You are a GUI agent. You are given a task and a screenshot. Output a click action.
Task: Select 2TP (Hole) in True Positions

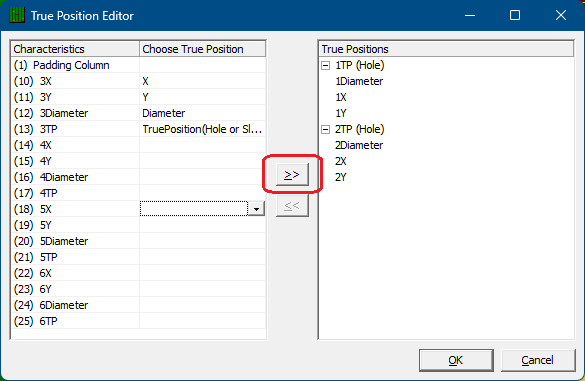click(x=359, y=129)
